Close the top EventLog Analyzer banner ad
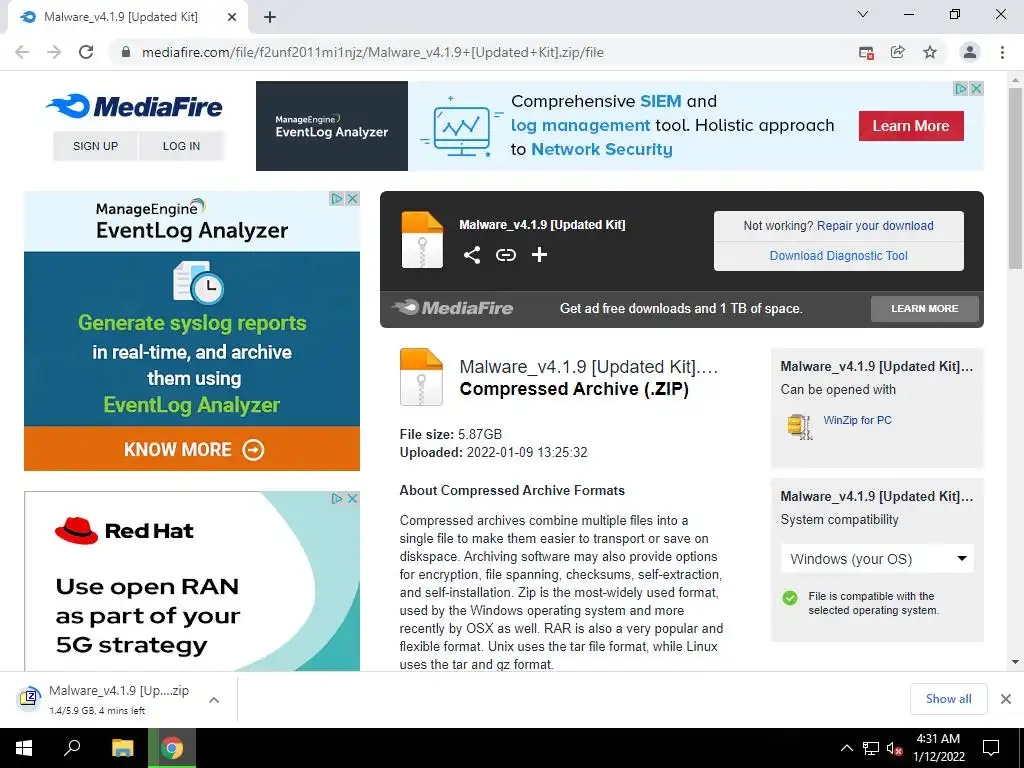The width and height of the screenshot is (1024, 768). click(976, 88)
